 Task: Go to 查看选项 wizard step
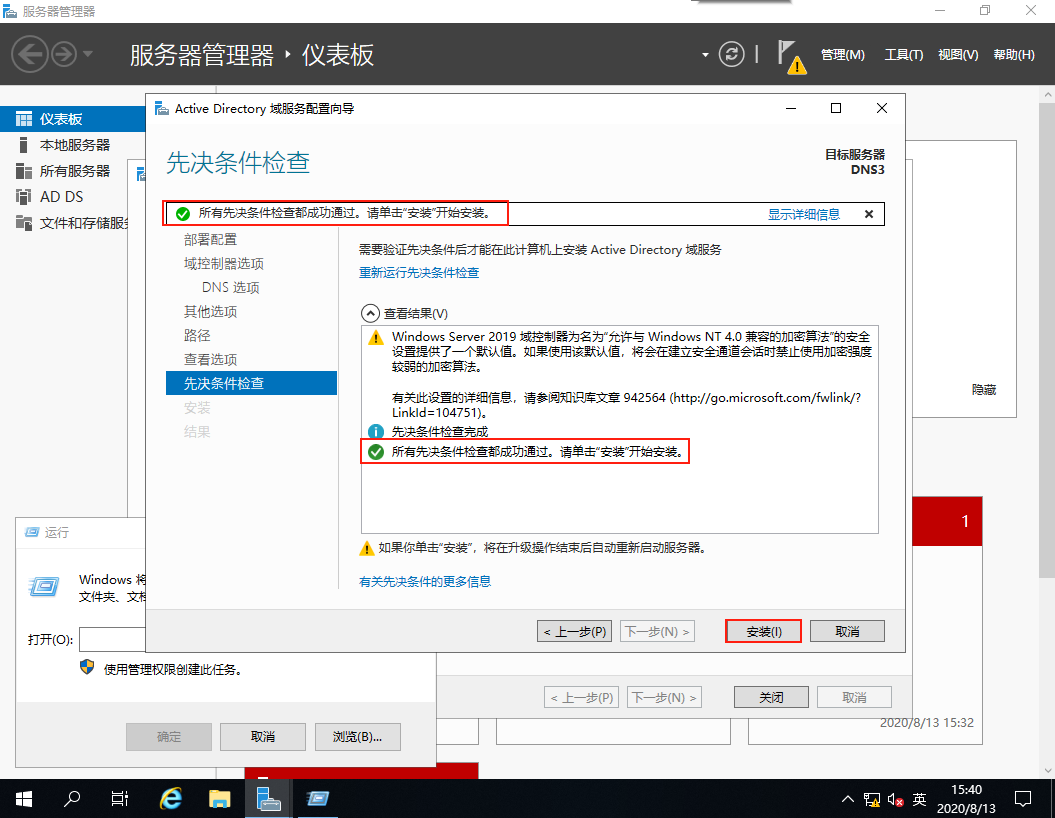coord(210,359)
